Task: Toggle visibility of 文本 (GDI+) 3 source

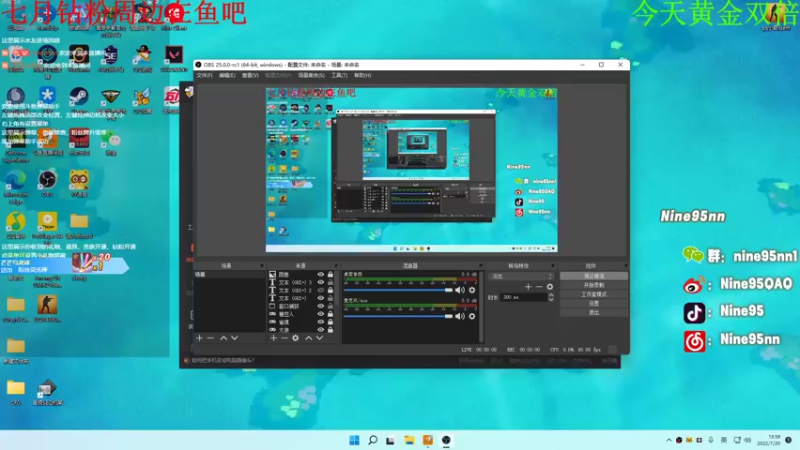Action: pyautogui.click(x=320, y=282)
